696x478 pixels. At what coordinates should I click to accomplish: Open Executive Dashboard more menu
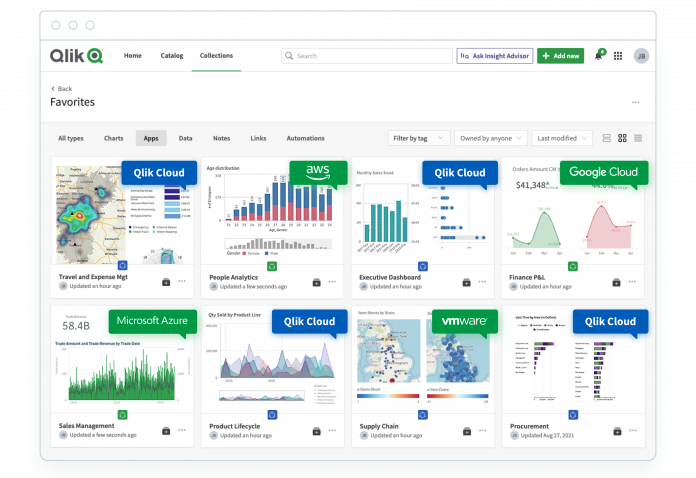(x=482, y=282)
